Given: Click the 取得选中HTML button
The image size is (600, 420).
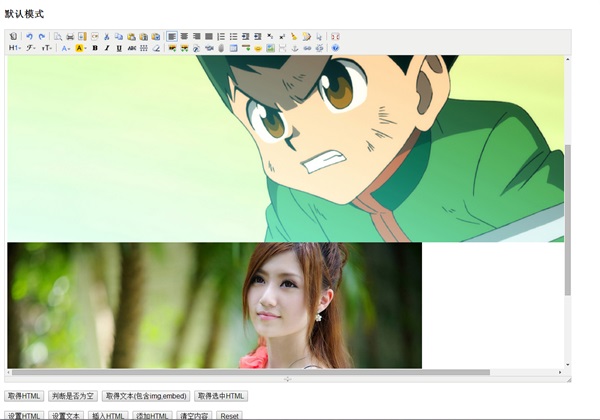Looking at the screenshot, I should 221,396.
